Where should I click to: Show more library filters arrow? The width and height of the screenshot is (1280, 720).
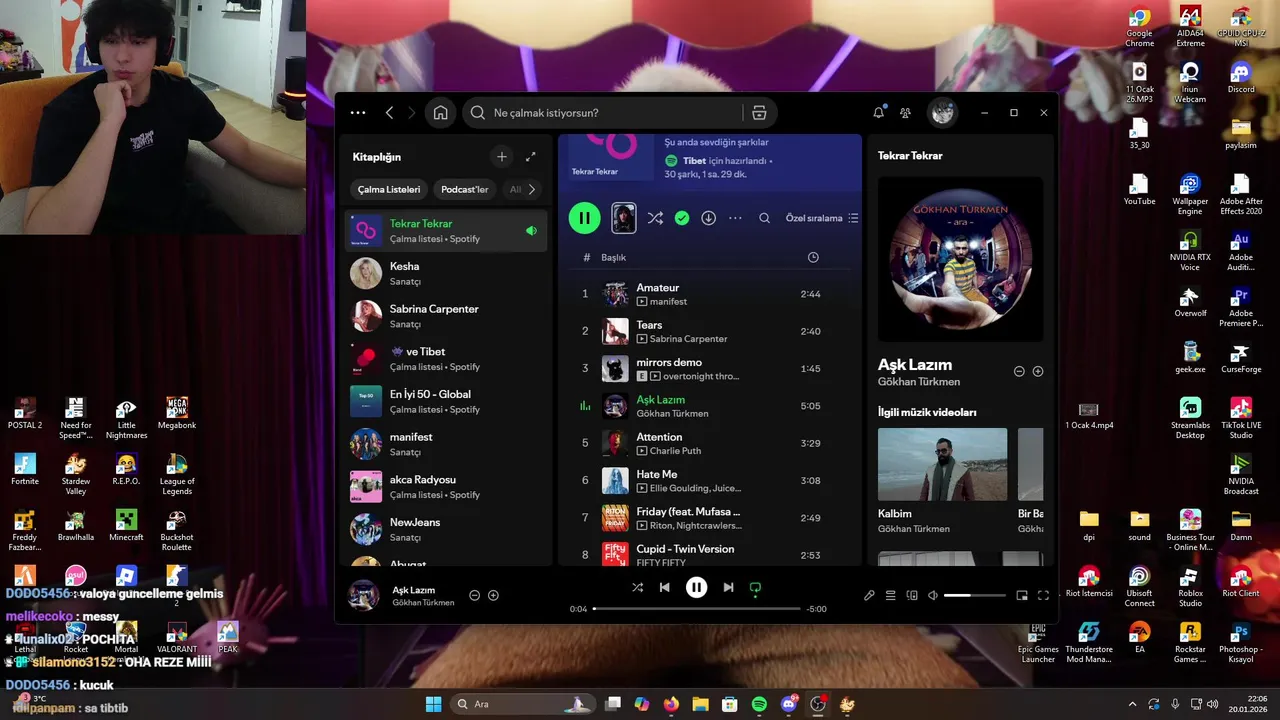point(531,189)
